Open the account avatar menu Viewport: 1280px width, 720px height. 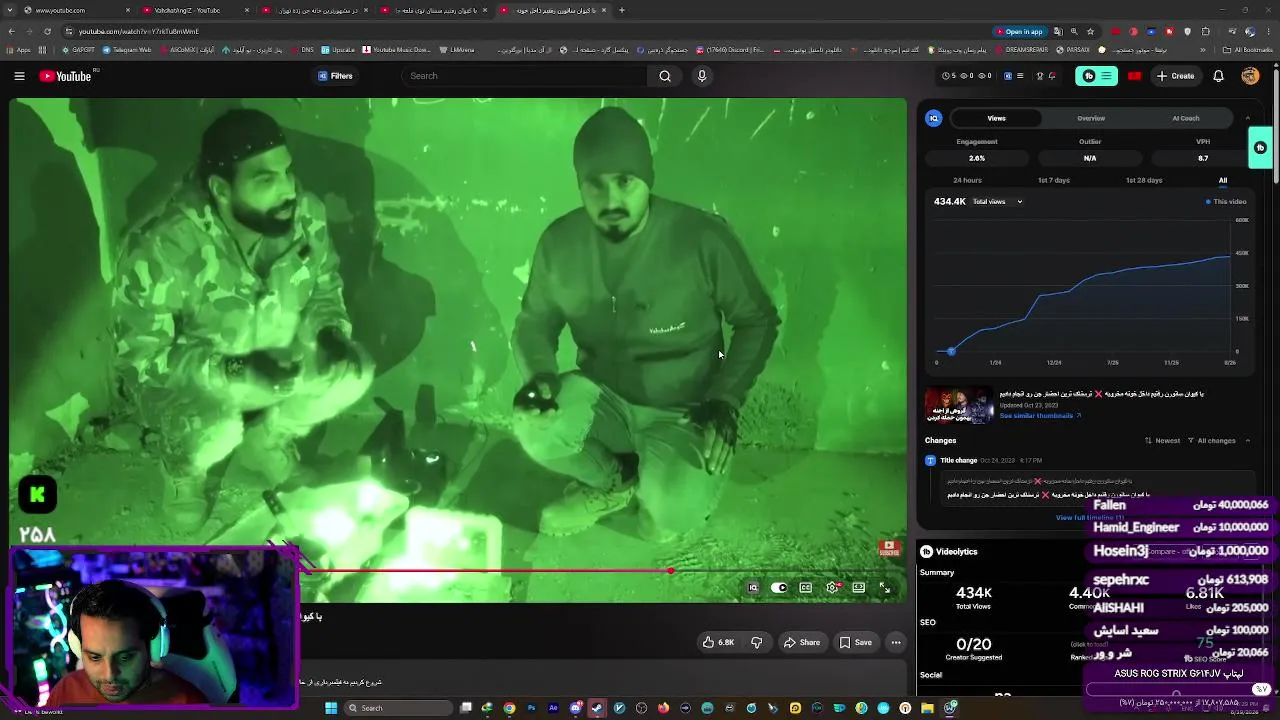[1250, 76]
